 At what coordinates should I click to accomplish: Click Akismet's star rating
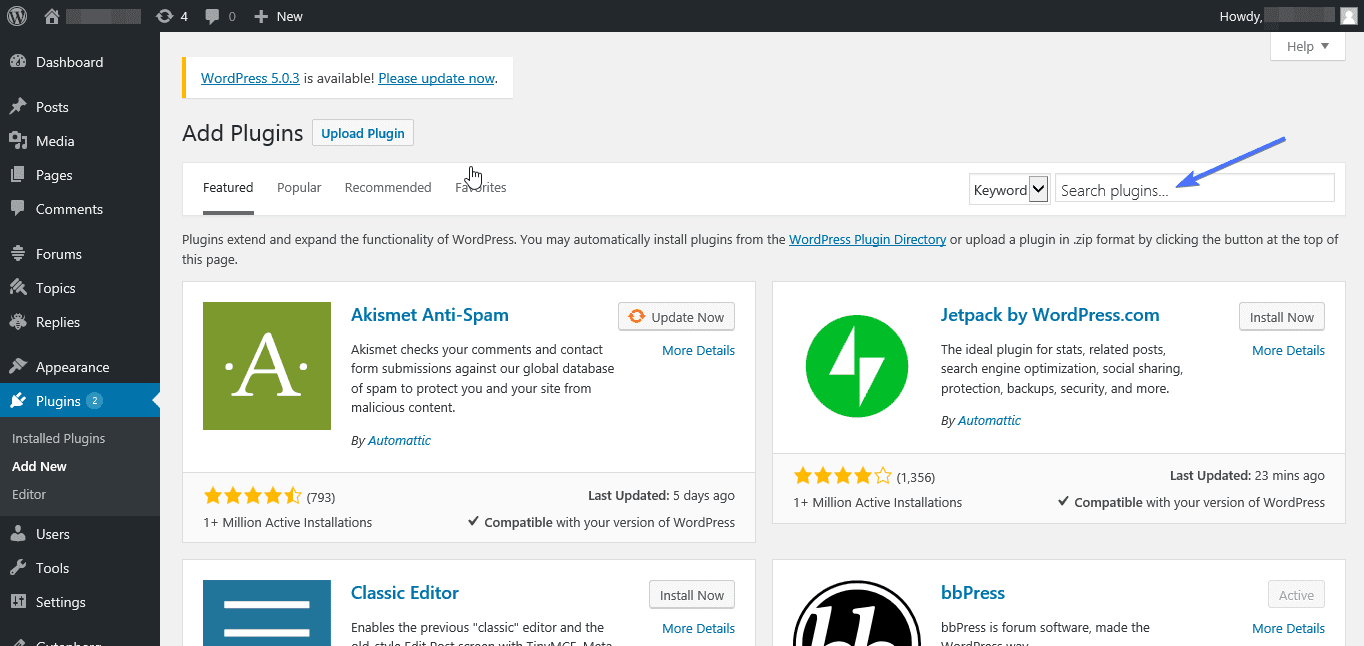pyautogui.click(x=252, y=496)
